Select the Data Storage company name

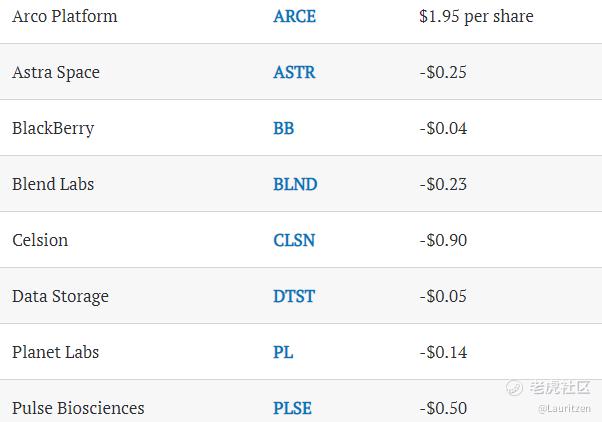60,297
